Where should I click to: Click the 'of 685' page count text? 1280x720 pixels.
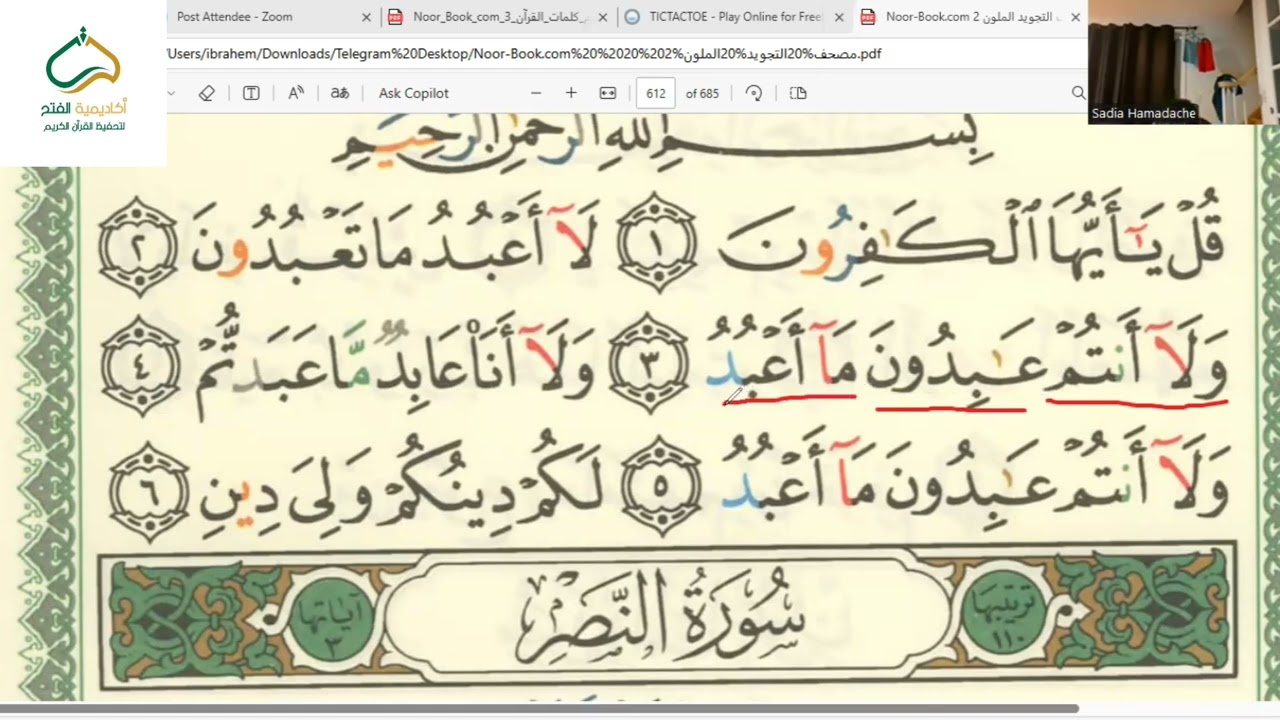702,93
